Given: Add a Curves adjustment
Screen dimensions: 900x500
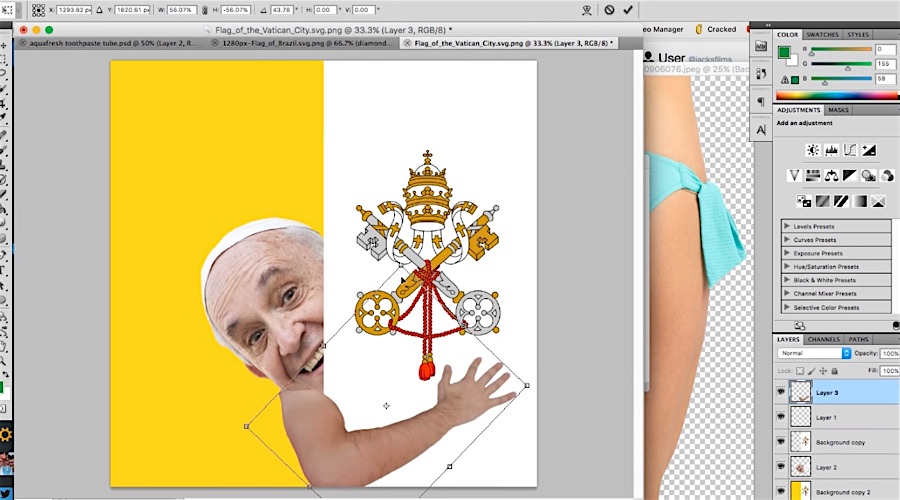Looking at the screenshot, I should coord(850,150).
